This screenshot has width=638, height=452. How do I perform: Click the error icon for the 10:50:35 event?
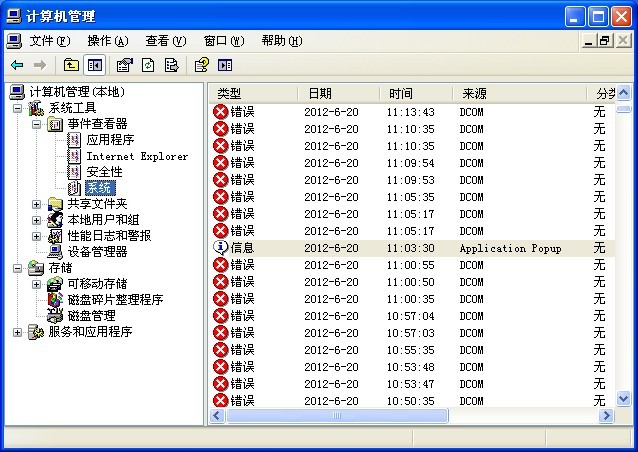pos(221,400)
